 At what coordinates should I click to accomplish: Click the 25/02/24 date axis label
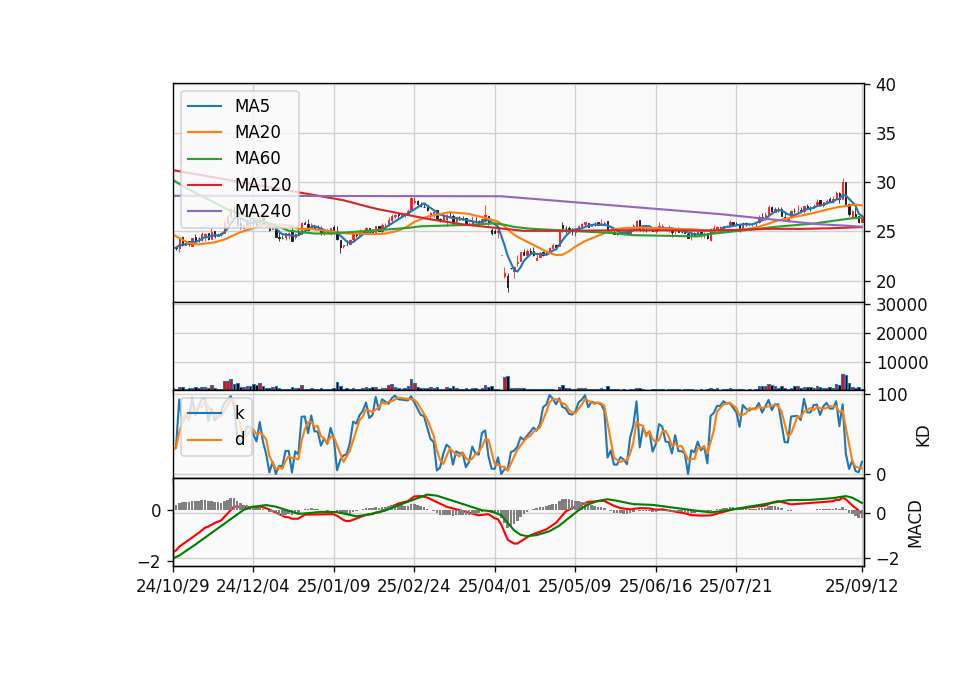coord(414,586)
